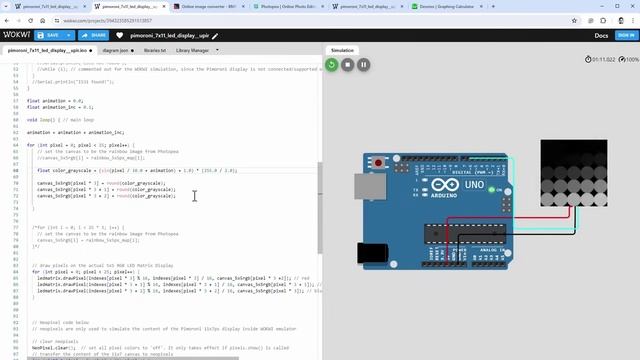Viewport: 640px width, 360px height.
Task: Click the SHARE button
Action: [x=93, y=36]
